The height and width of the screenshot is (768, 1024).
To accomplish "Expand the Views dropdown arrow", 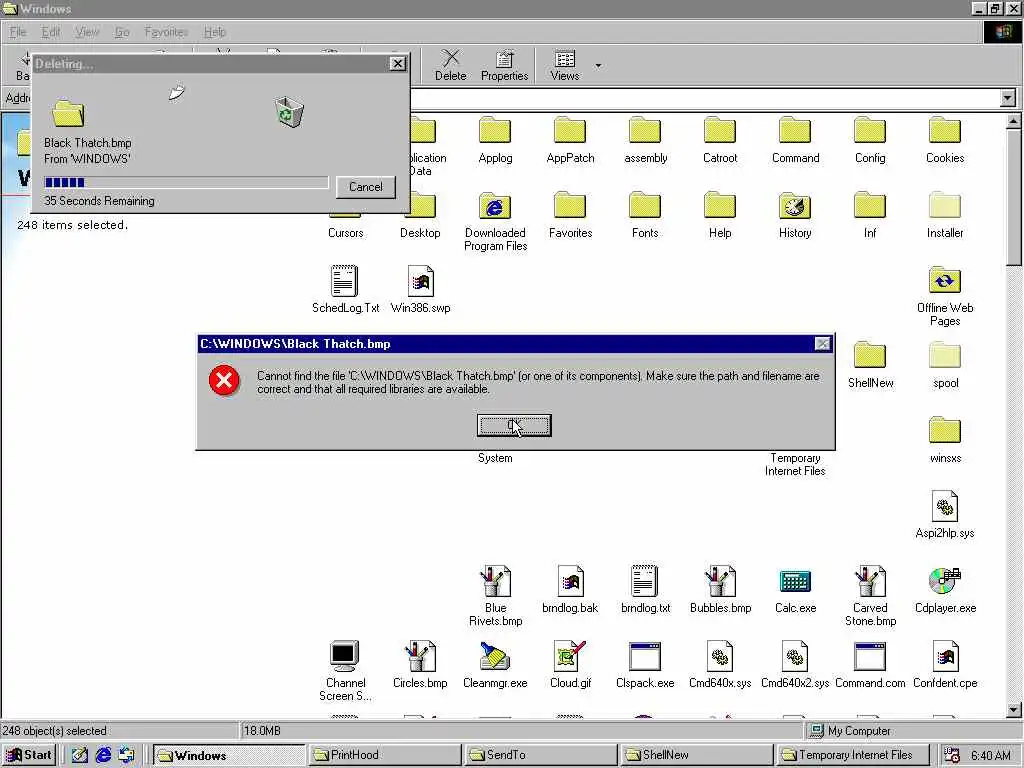I will pos(598,65).
